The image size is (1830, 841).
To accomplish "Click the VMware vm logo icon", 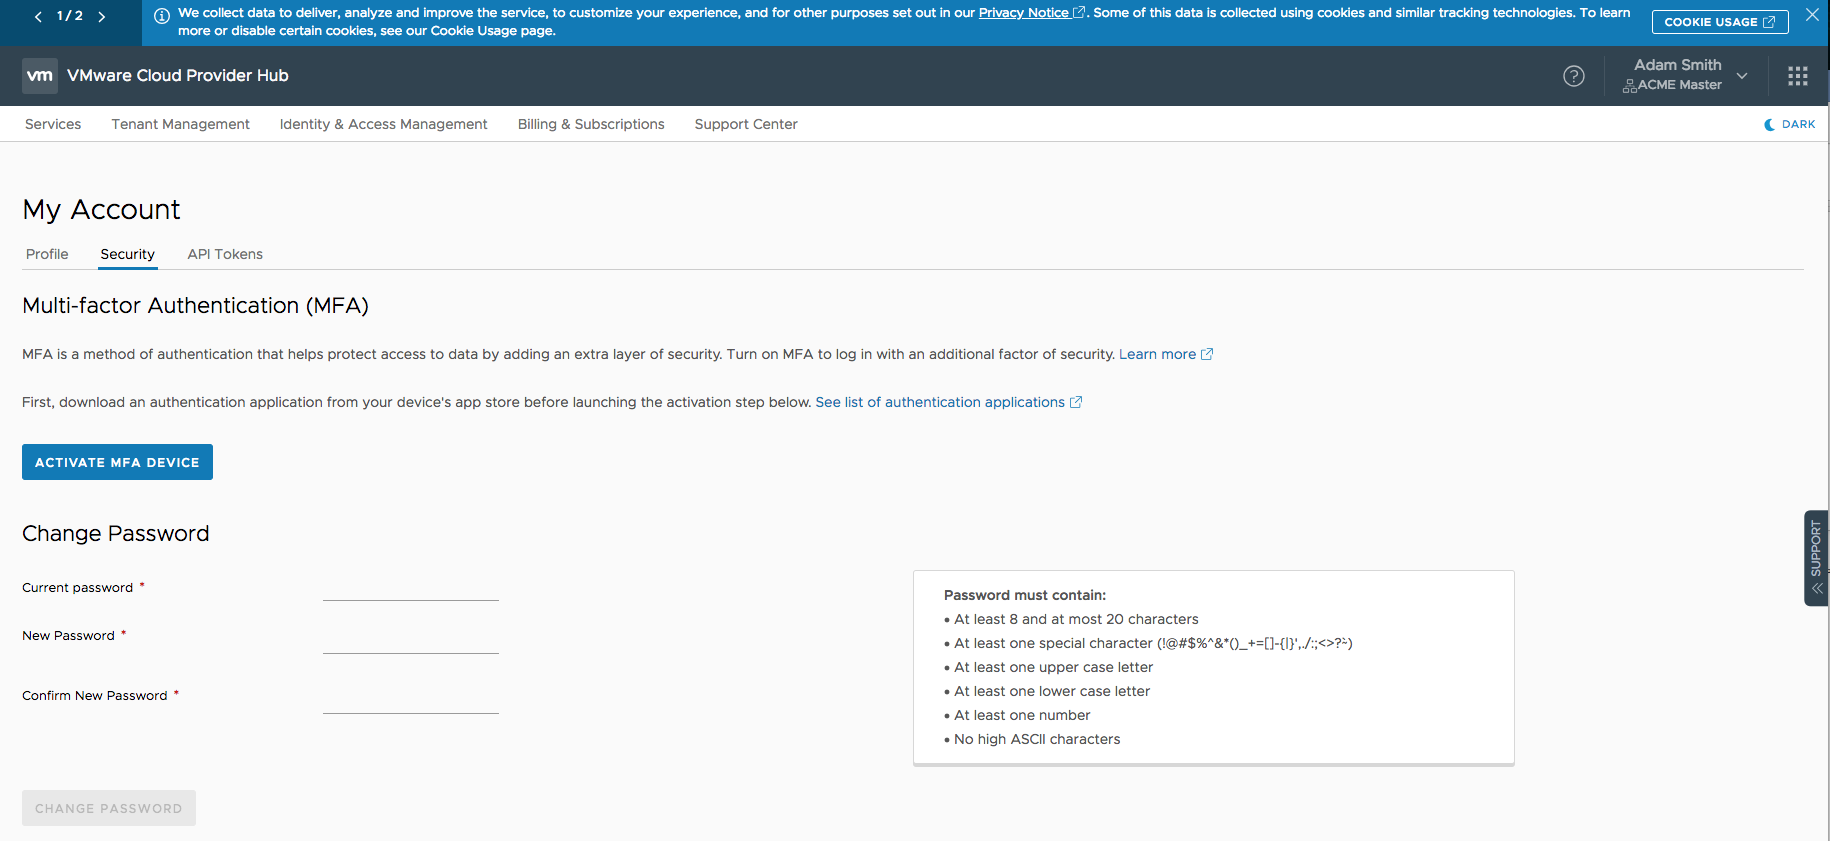I will (40, 76).
